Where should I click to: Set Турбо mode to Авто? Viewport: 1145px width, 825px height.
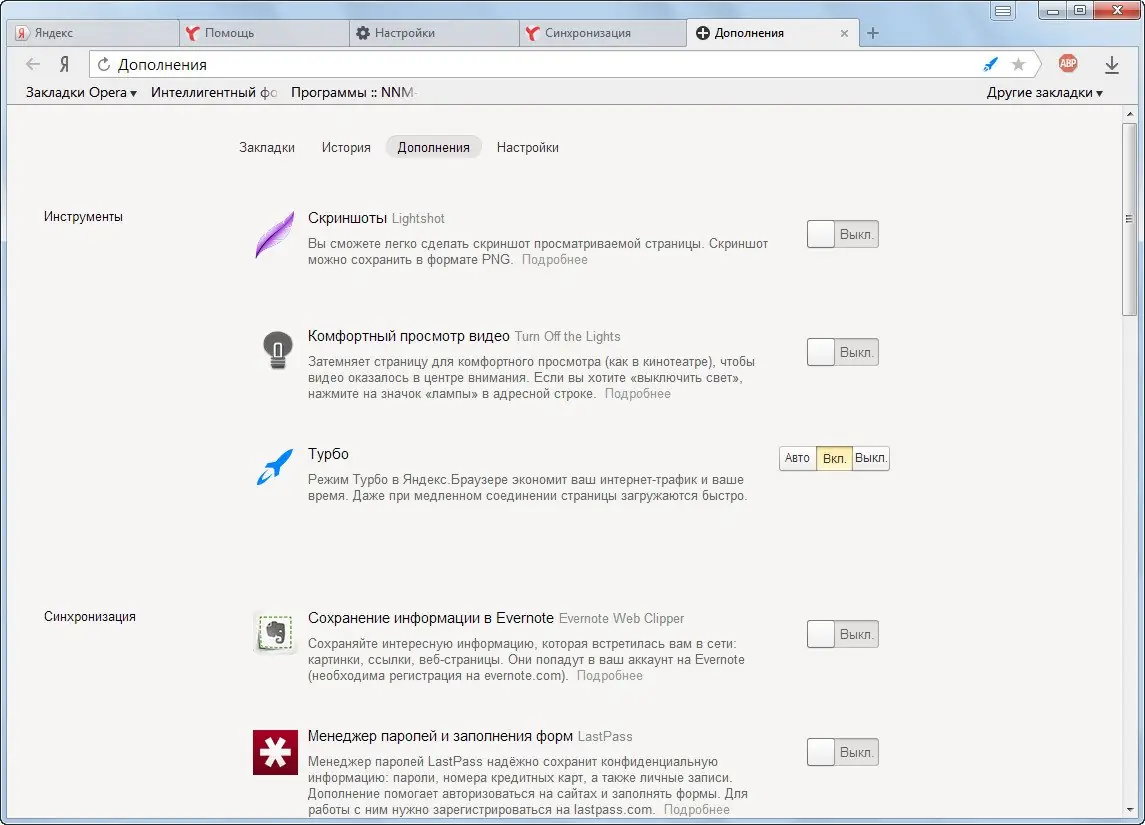[797, 458]
